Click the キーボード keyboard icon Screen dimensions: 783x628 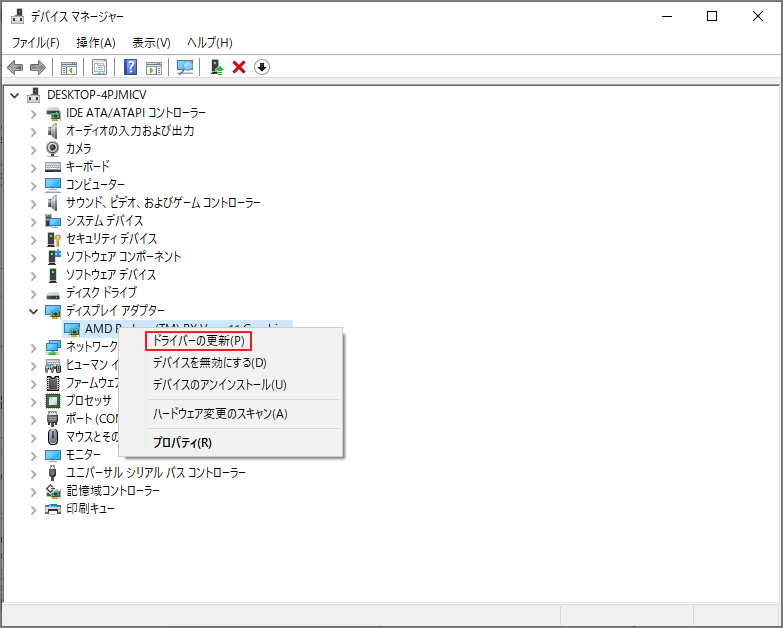click(53, 167)
